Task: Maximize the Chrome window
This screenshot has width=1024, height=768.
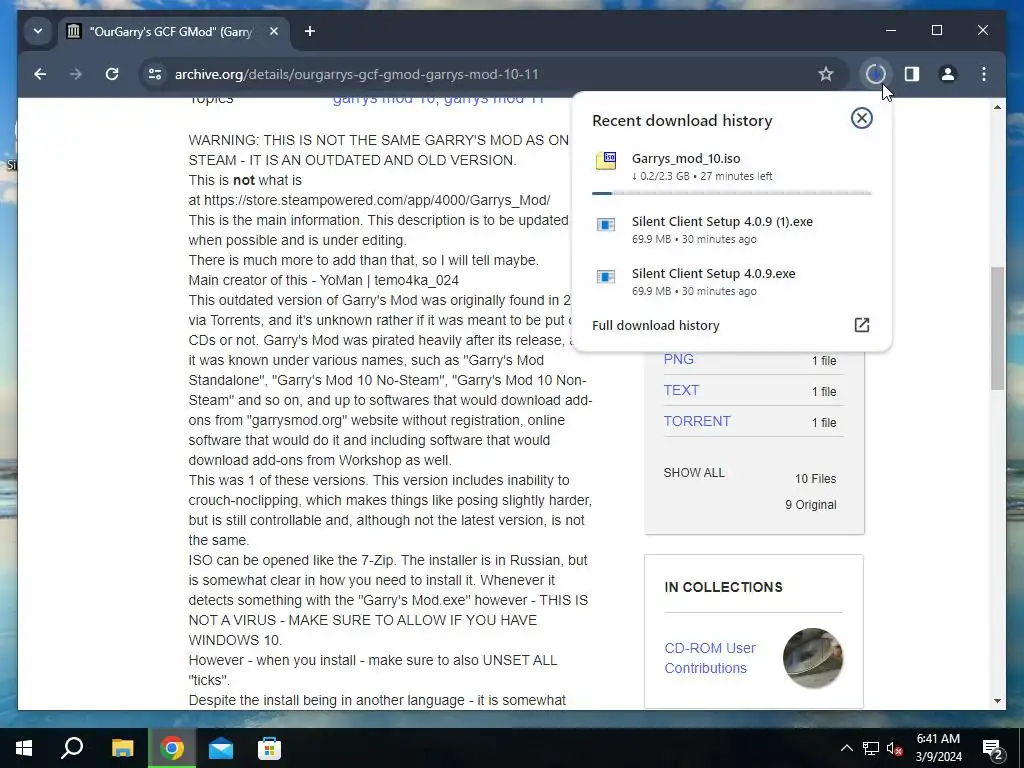Action: [x=936, y=31]
